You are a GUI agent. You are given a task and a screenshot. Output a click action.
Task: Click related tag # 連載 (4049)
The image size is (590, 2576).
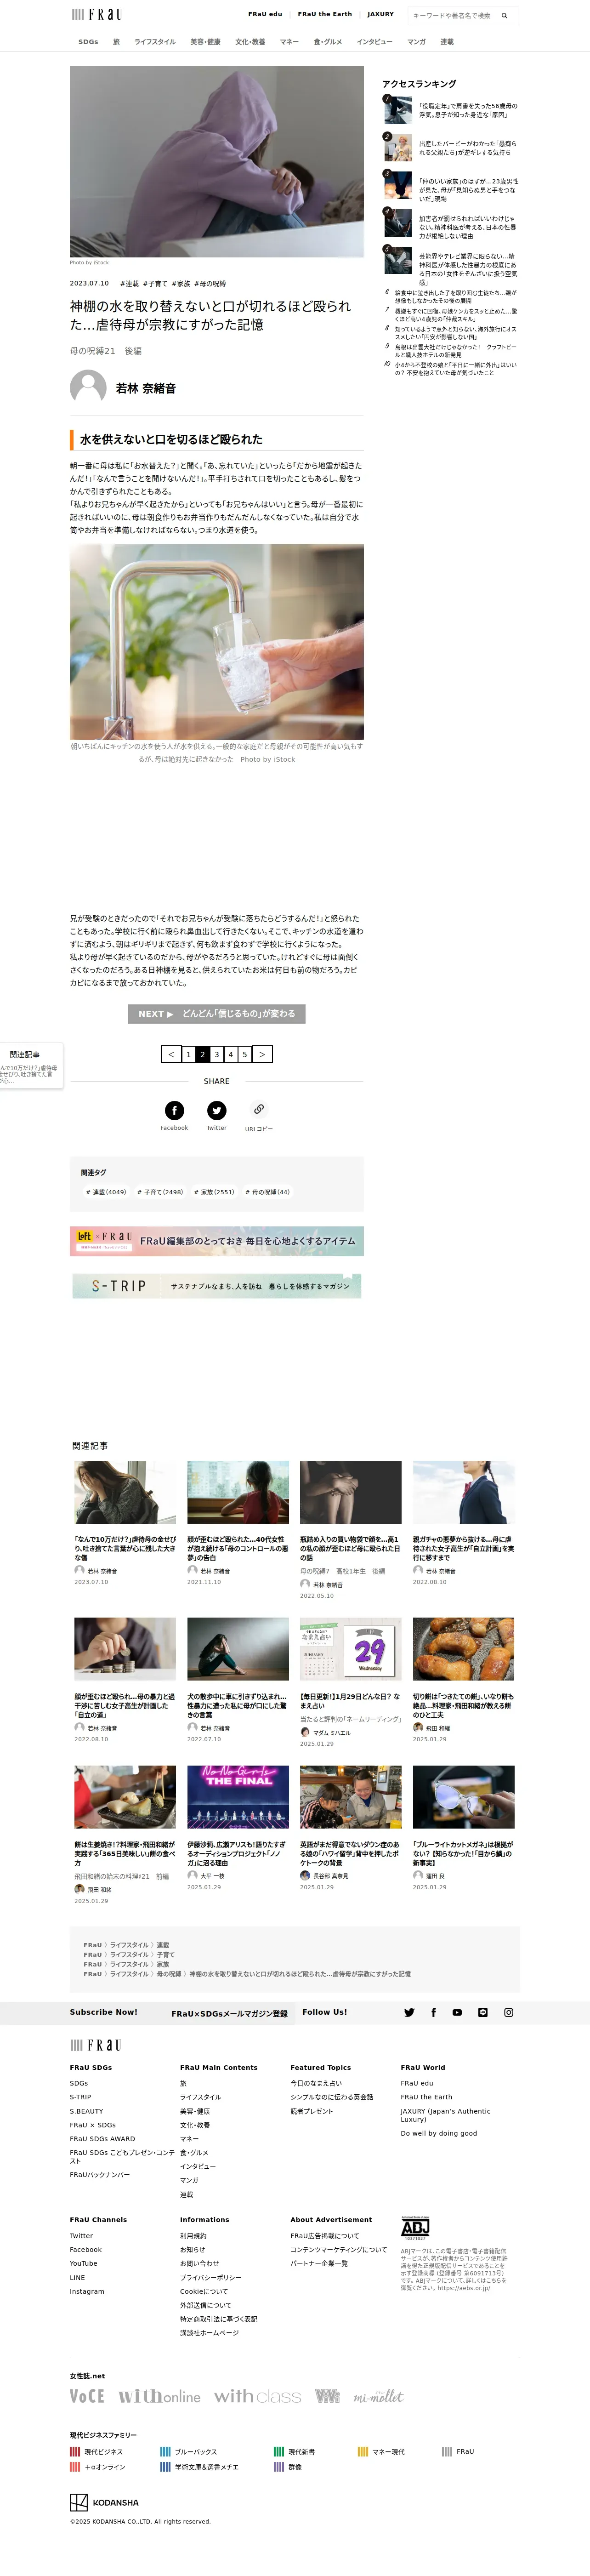click(106, 1192)
